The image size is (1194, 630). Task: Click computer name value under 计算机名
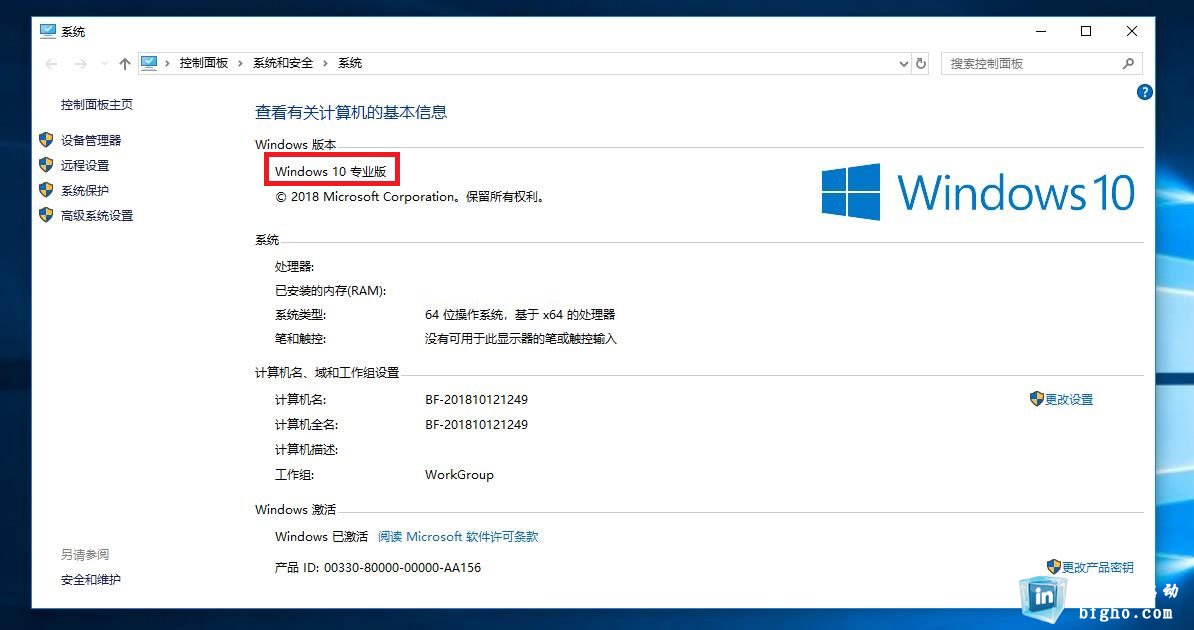coord(477,399)
